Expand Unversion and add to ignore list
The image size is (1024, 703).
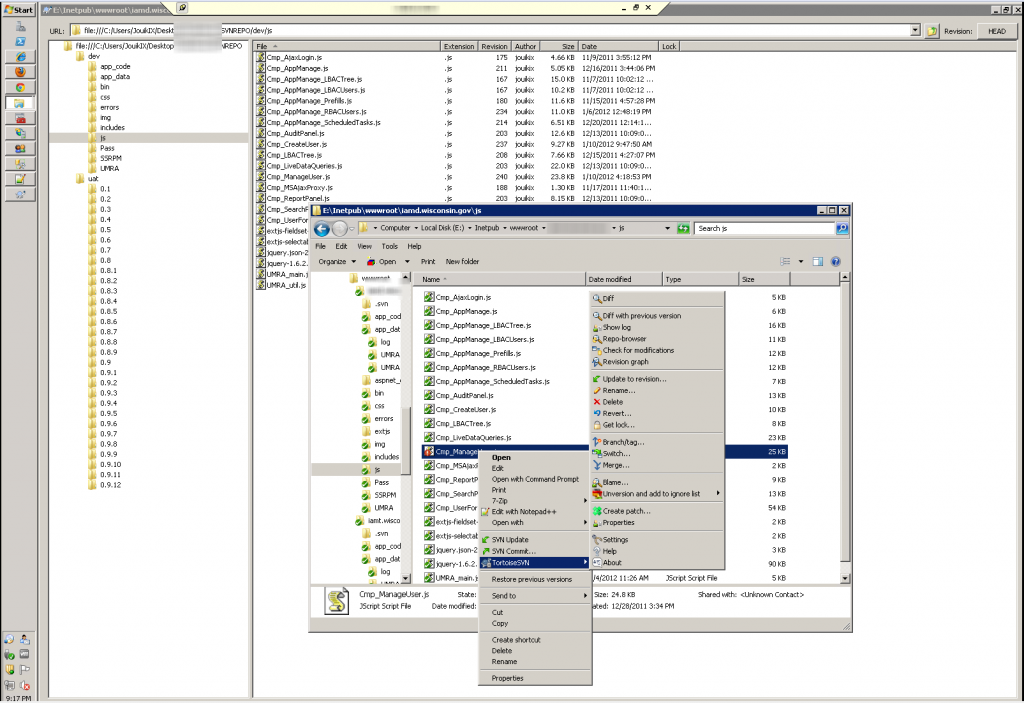(x=658, y=494)
